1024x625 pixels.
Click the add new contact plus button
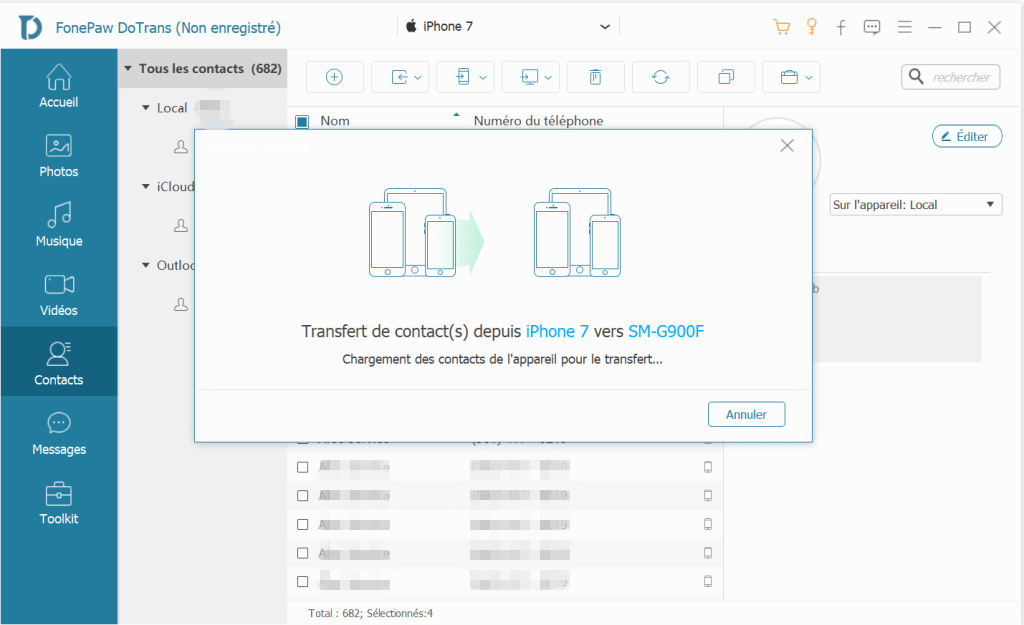(x=334, y=77)
